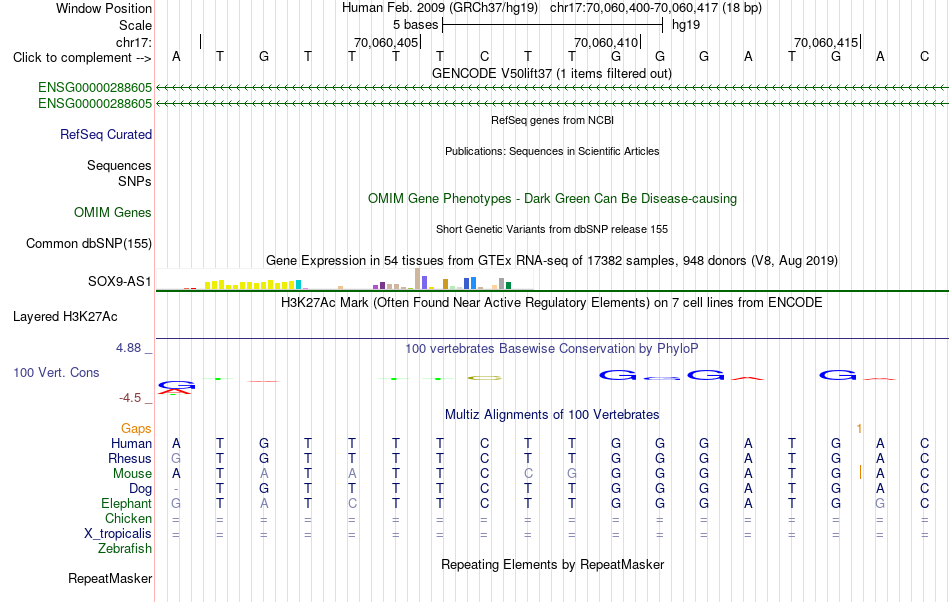This screenshot has height=602, width=950.
Task: Click the chr17 coordinates header text
Action: click(656, 8)
